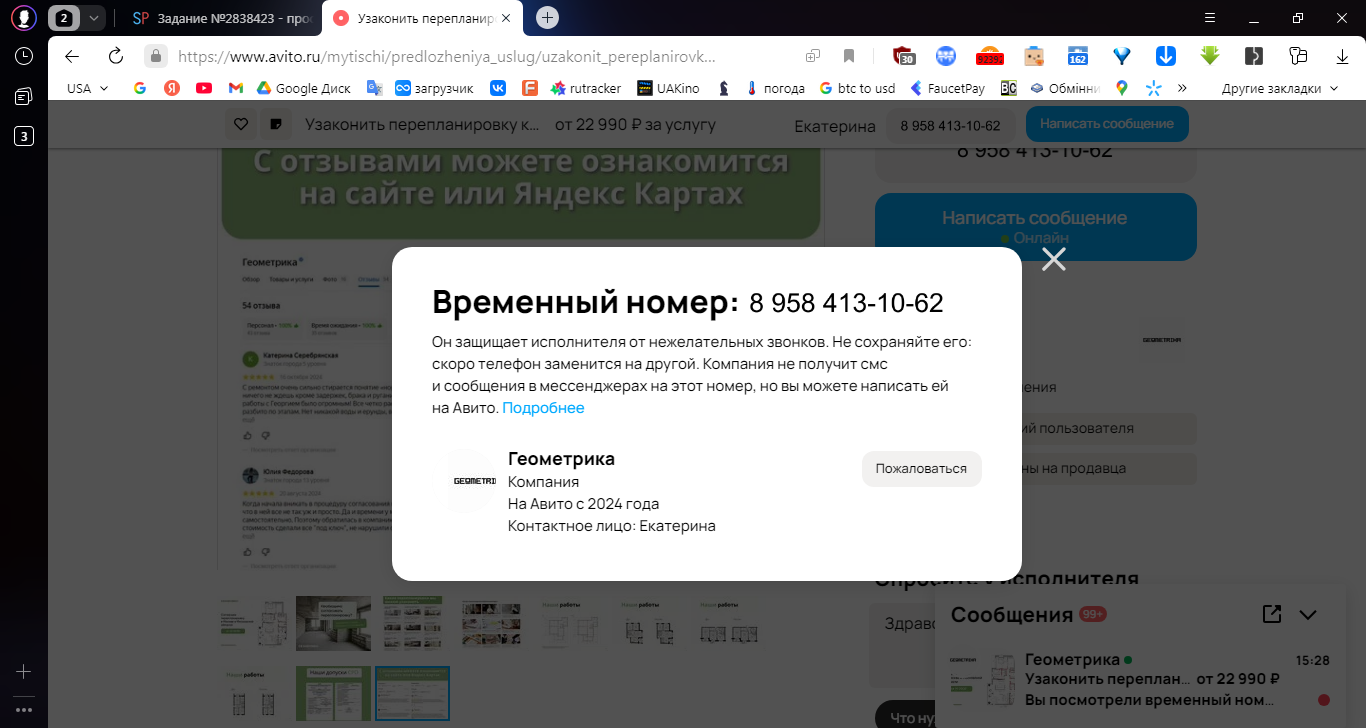The width and height of the screenshot is (1366, 728).
Task: Open the red counter extension showing 92392
Action: pyautogui.click(x=989, y=56)
